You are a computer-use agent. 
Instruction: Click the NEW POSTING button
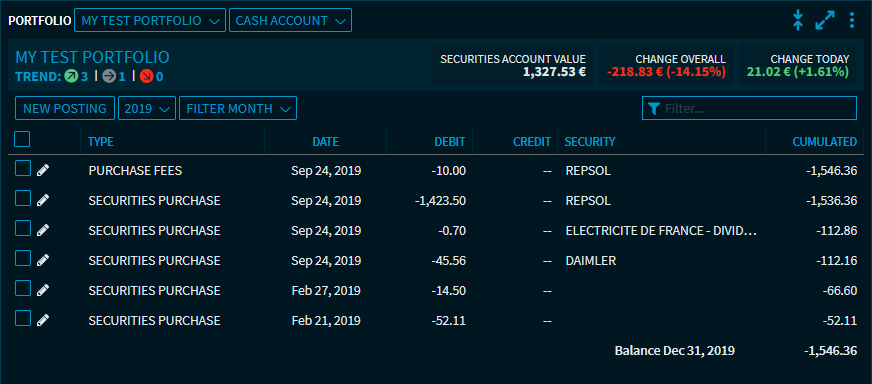pos(65,109)
